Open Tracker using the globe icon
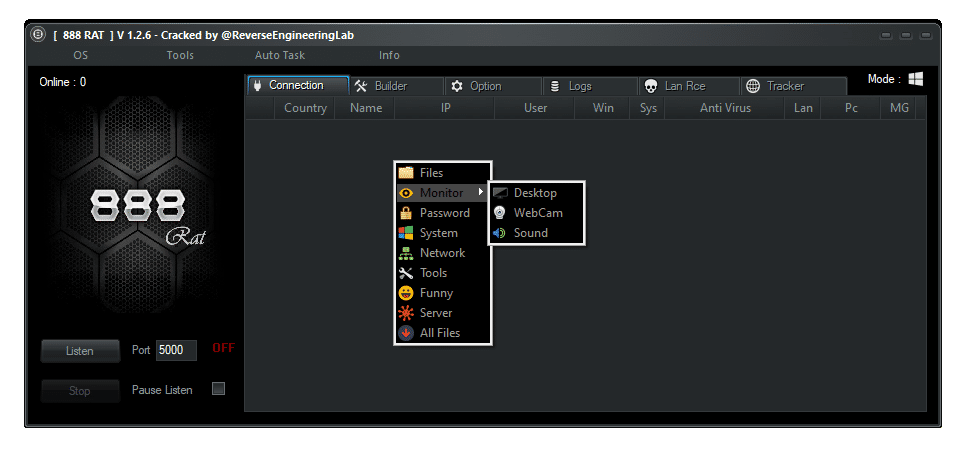 click(x=753, y=86)
